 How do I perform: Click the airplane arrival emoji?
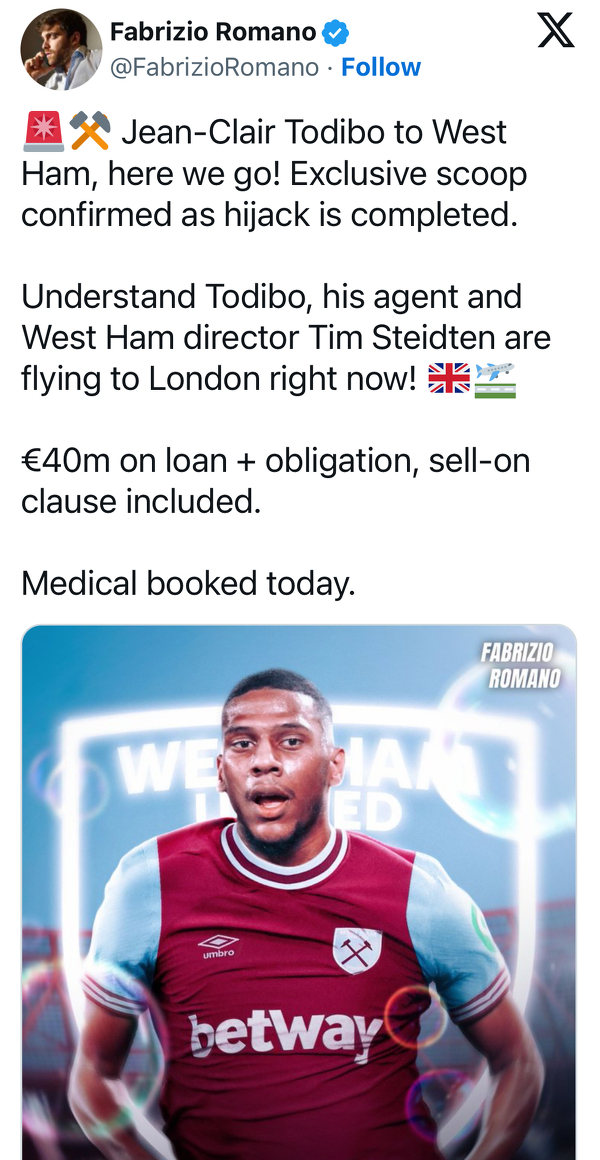pyautogui.click(x=496, y=379)
